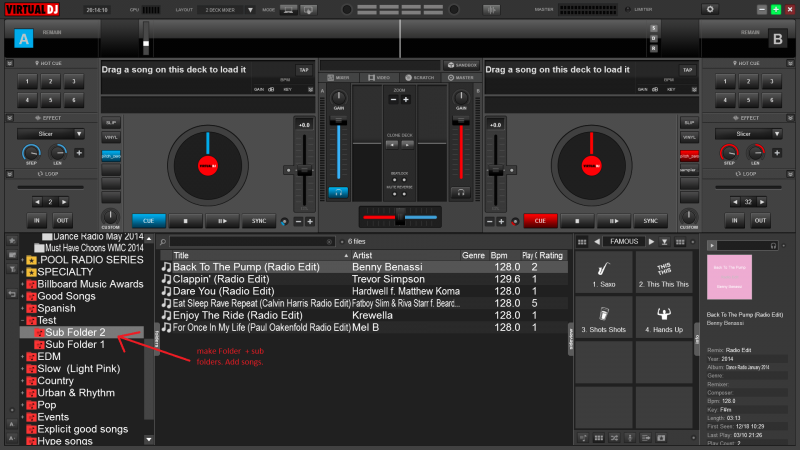Image resolution: width=800 pixels, height=450 pixels.
Task: Trigger the Shots Shots sample pad
Action: (x=604, y=319)
